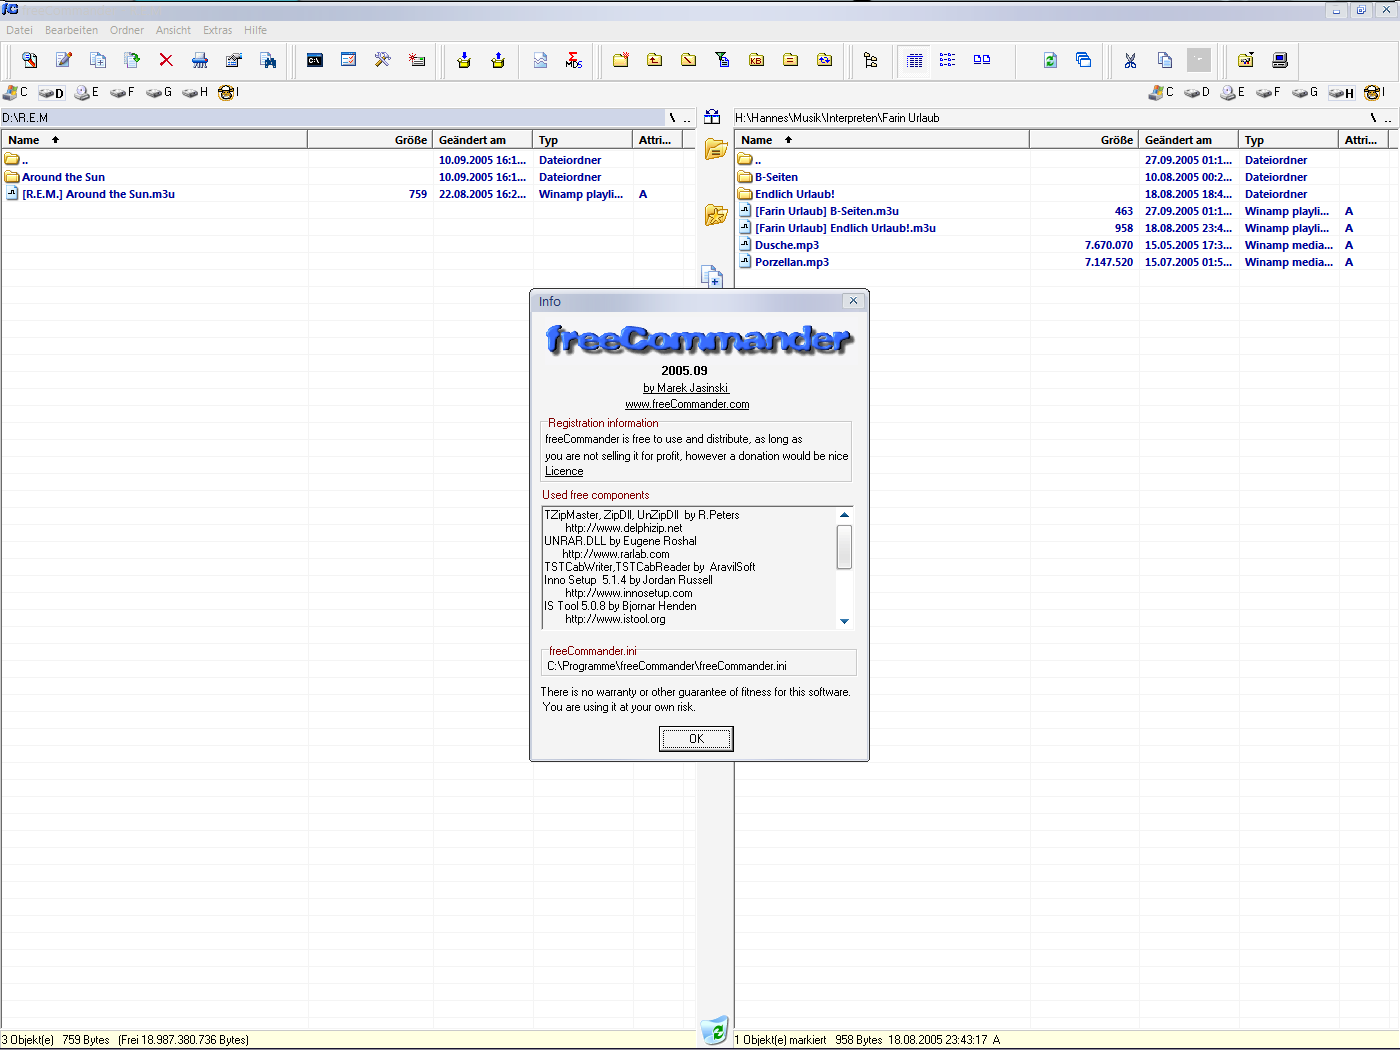Open the DOS command prompt icon
Viewport: 1400px width, 1050px height.
pos(315,60)
